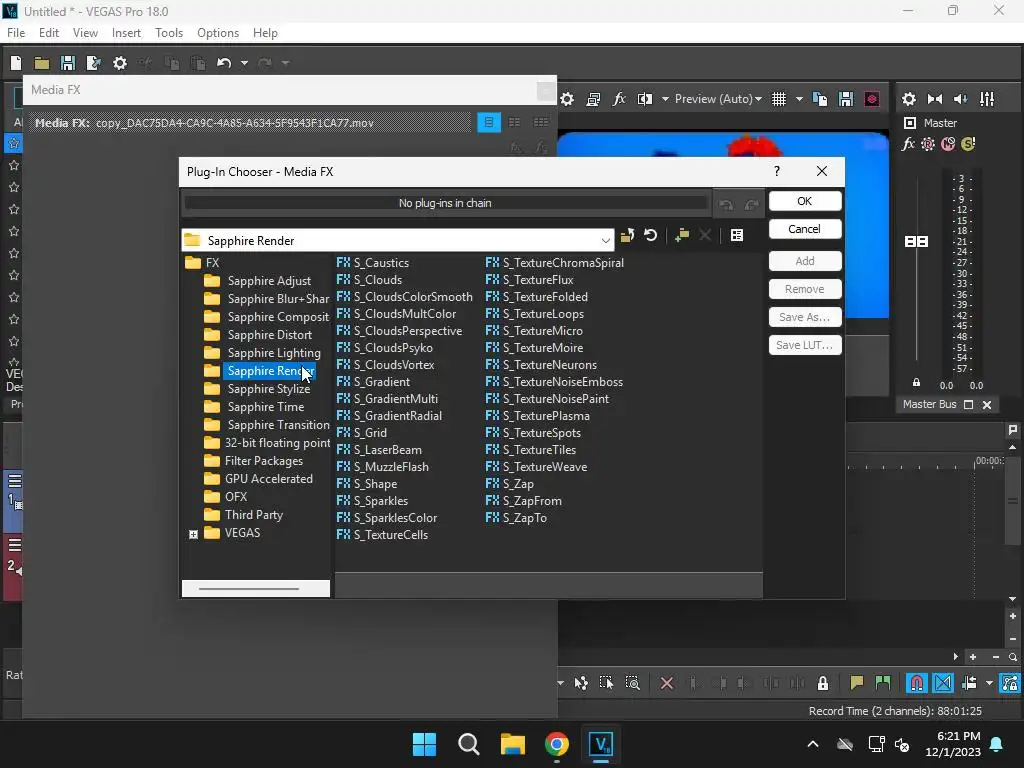Click the video preview FX icon
This screenshot has width=1024, height=768.
[x=619, y=99]
